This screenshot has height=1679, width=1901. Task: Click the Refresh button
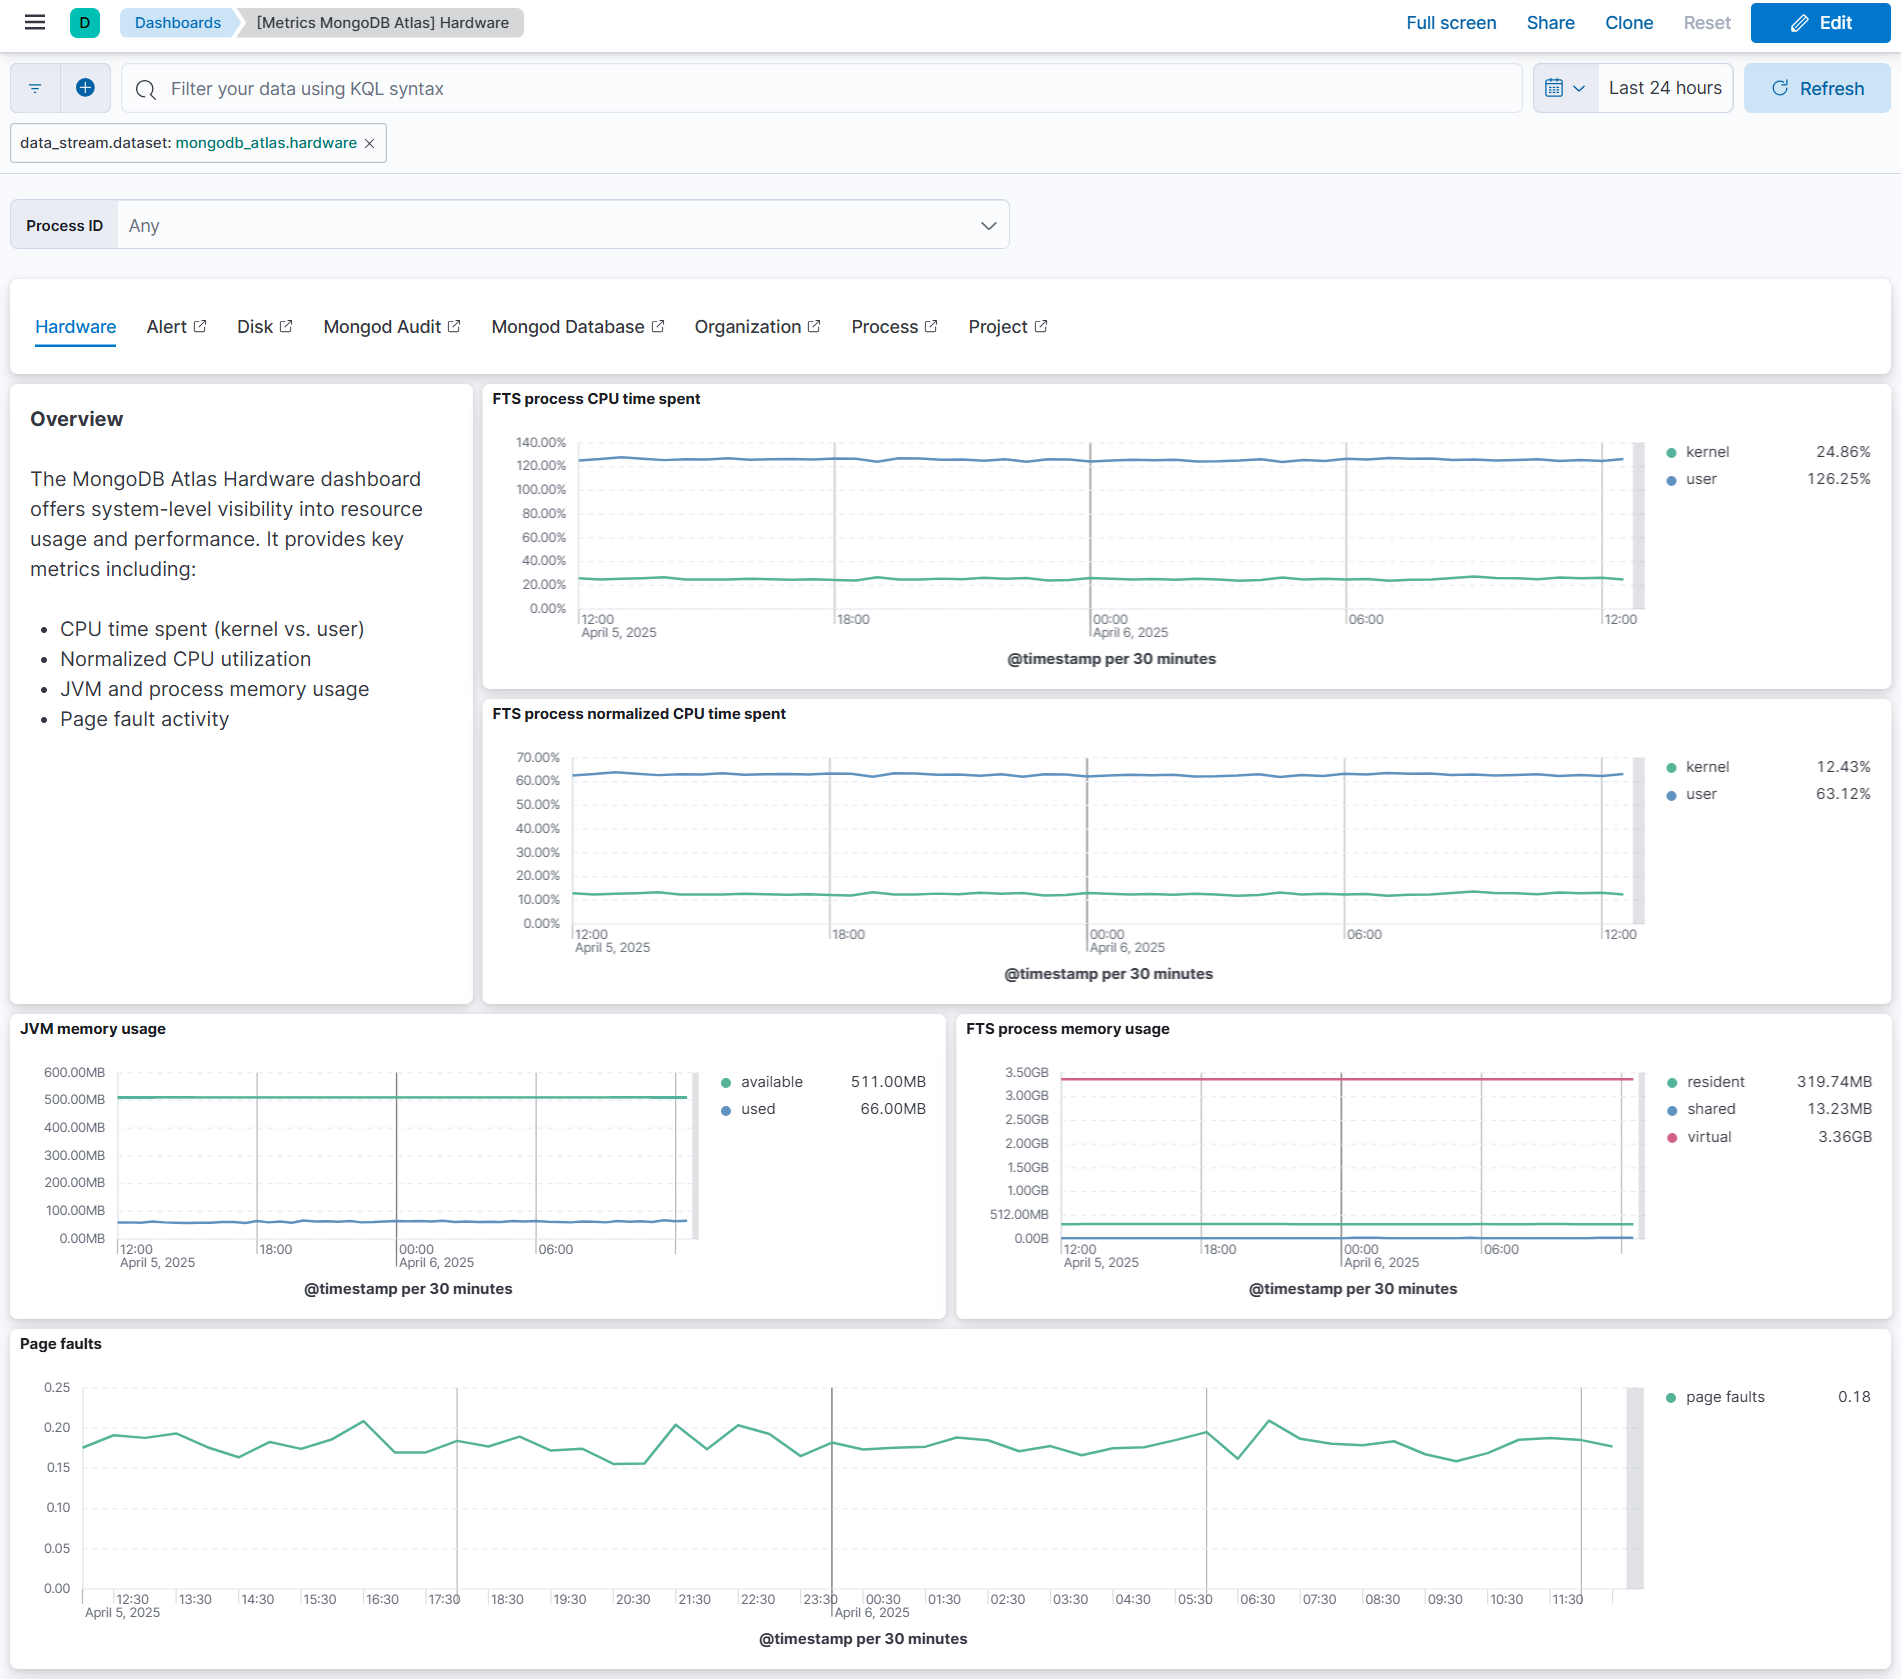1817,88
